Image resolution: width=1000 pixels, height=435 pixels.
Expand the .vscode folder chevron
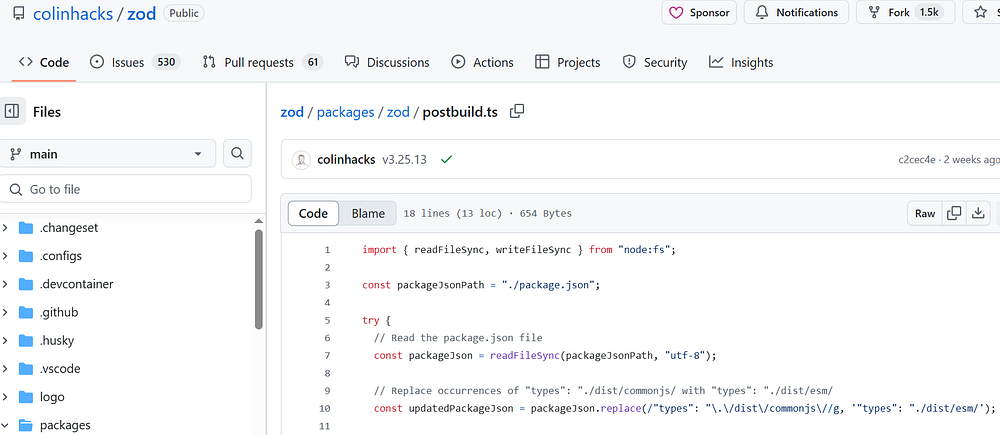point(5,368)
